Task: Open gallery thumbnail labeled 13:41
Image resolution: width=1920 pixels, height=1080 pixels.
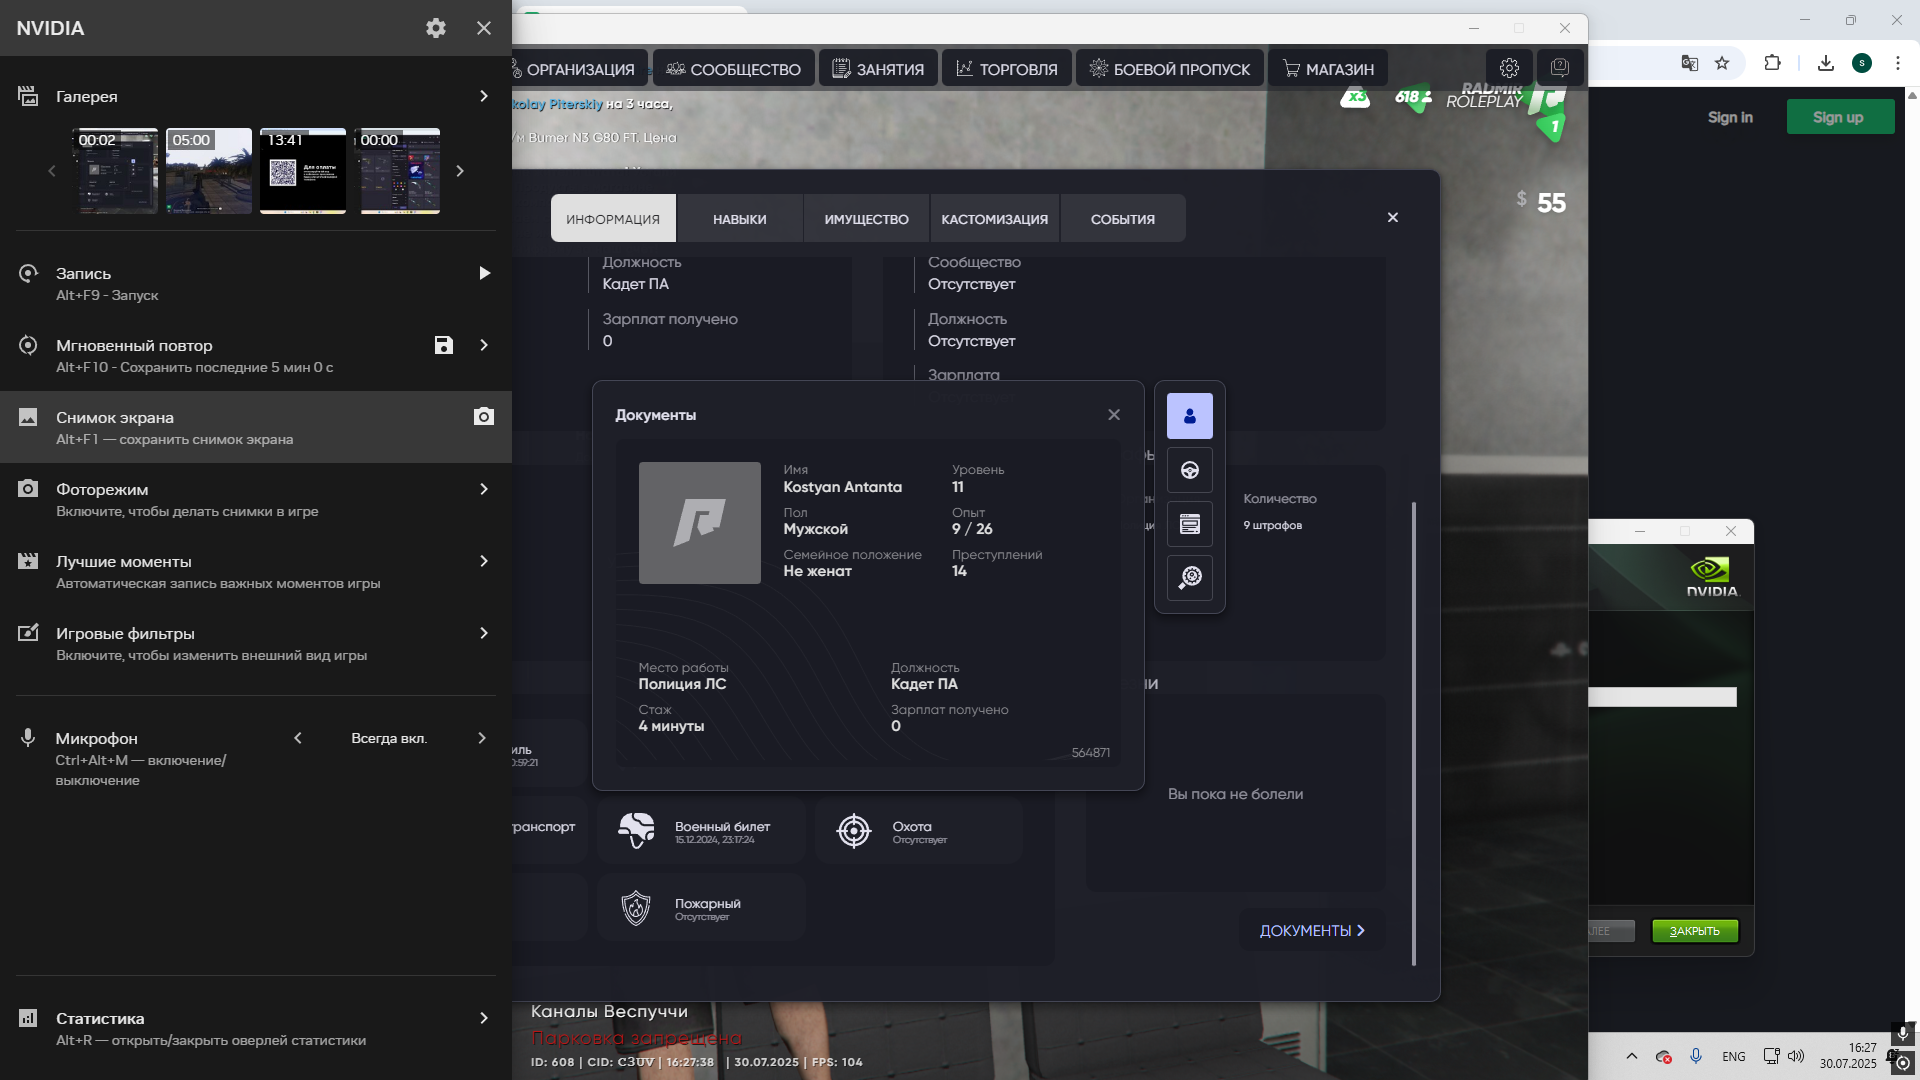Action: click(303, 171)
